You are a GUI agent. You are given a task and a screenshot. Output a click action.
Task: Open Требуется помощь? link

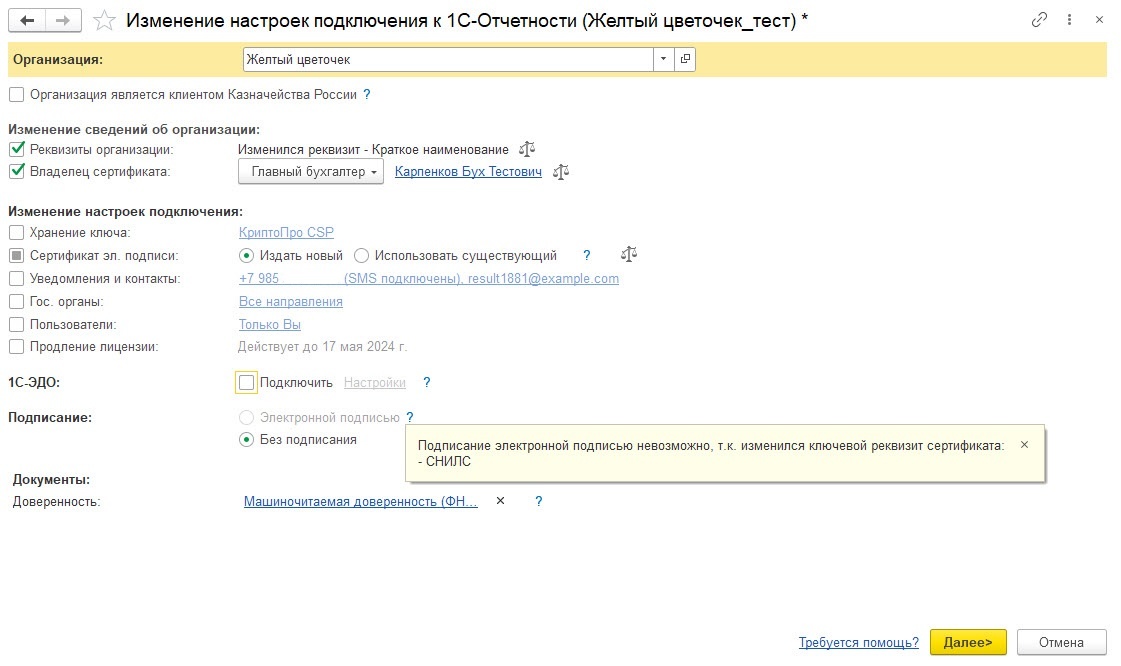point(859,642)
